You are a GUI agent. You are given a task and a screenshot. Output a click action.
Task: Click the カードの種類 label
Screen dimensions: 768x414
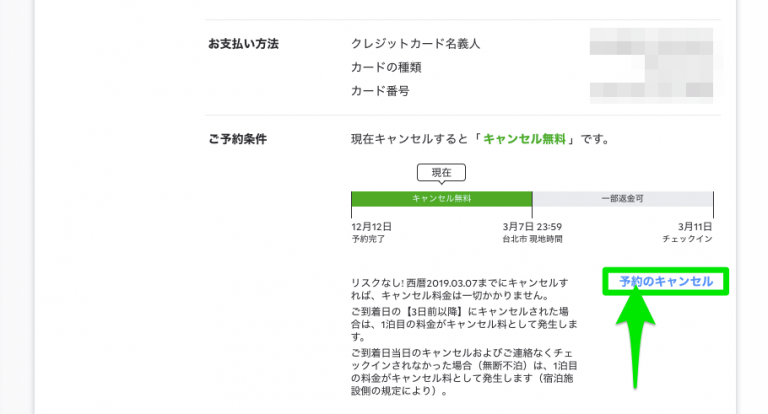[x=388, y=68]
